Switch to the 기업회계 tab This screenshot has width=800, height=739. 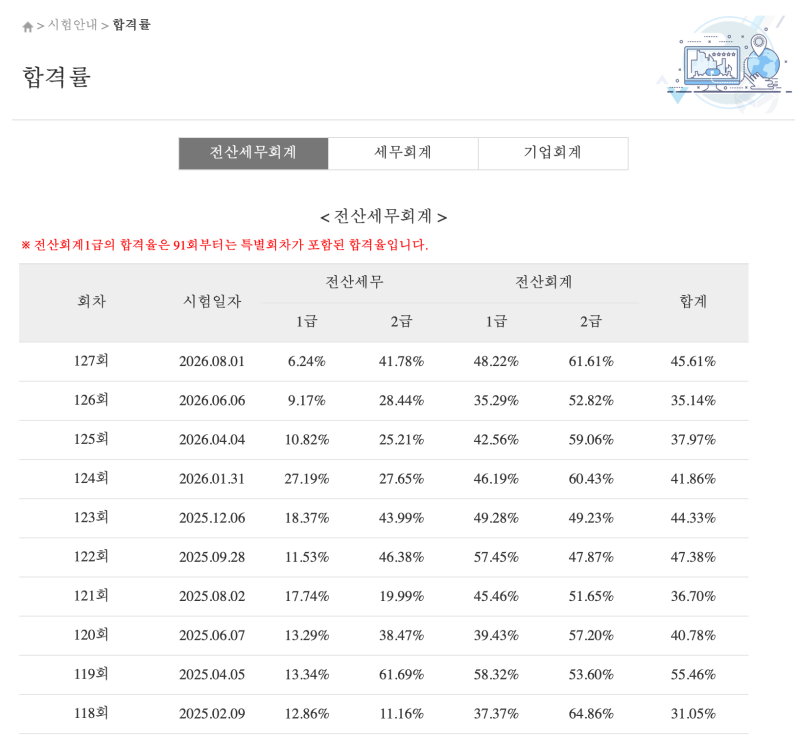point(553,153)
